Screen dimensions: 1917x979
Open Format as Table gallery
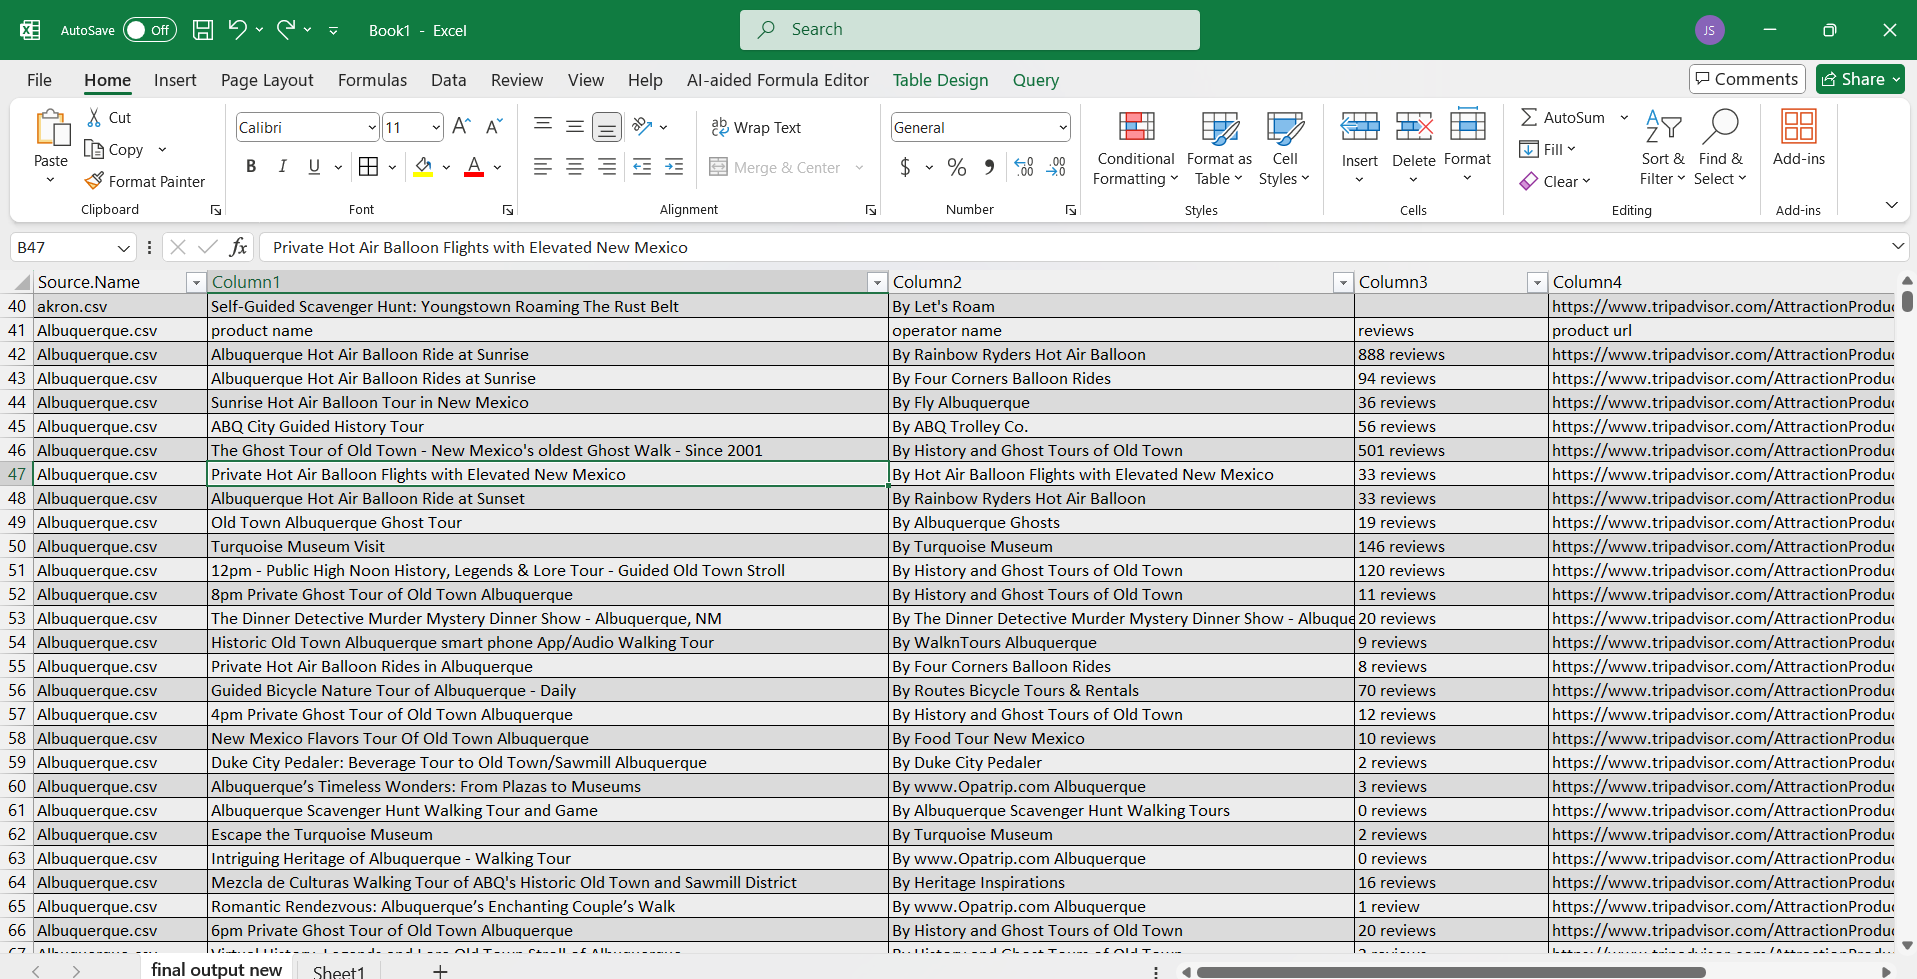[x=1219, y=148]
